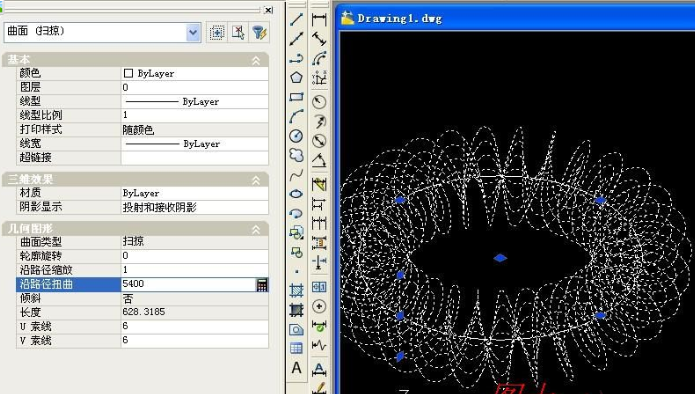Select the Dimension Break tool

[319, 262]
